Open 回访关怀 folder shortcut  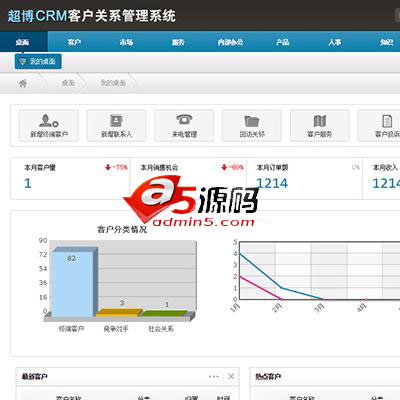pyautogui.click(x=252, y=126)
